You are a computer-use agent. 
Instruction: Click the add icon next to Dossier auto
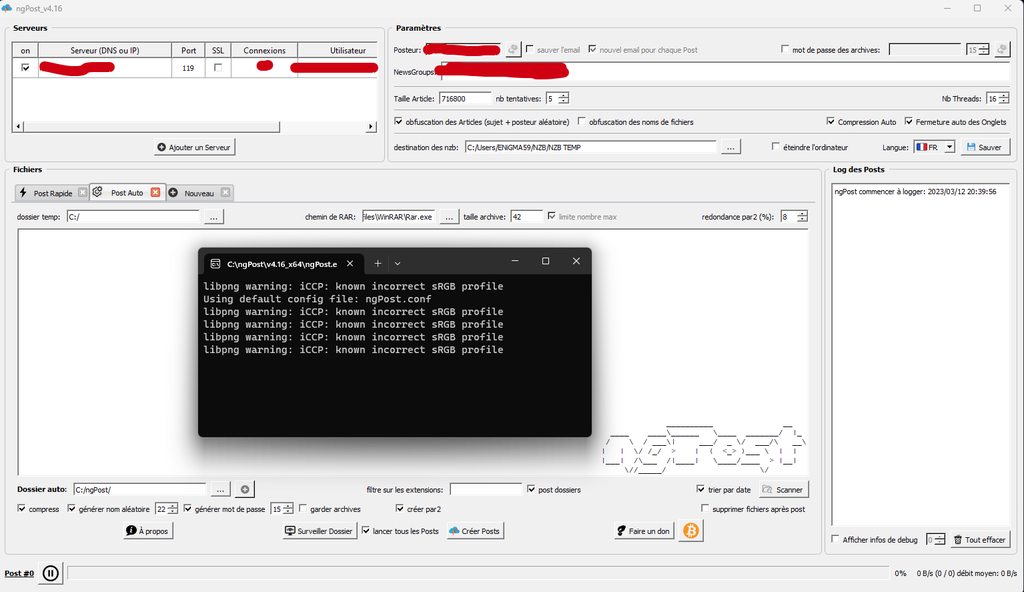click(x=244, y=489)
